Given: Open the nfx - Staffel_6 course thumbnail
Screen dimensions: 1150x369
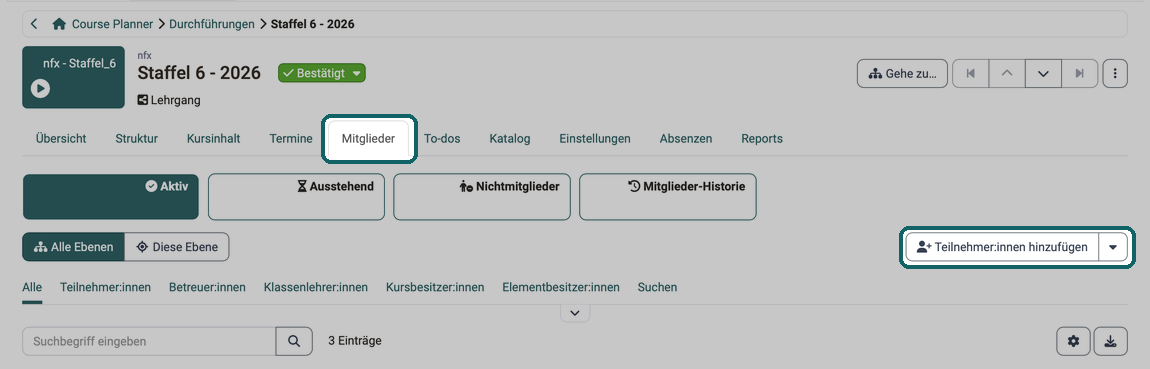Looking at the screenshot, I should click(73, 77).
